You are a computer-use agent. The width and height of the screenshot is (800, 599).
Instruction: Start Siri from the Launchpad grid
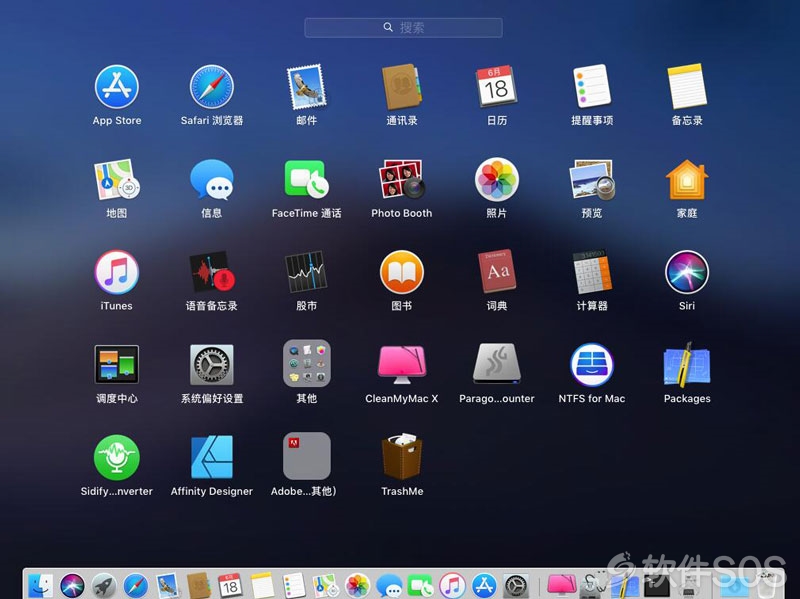pyautogui.click(x=687, y=272)
